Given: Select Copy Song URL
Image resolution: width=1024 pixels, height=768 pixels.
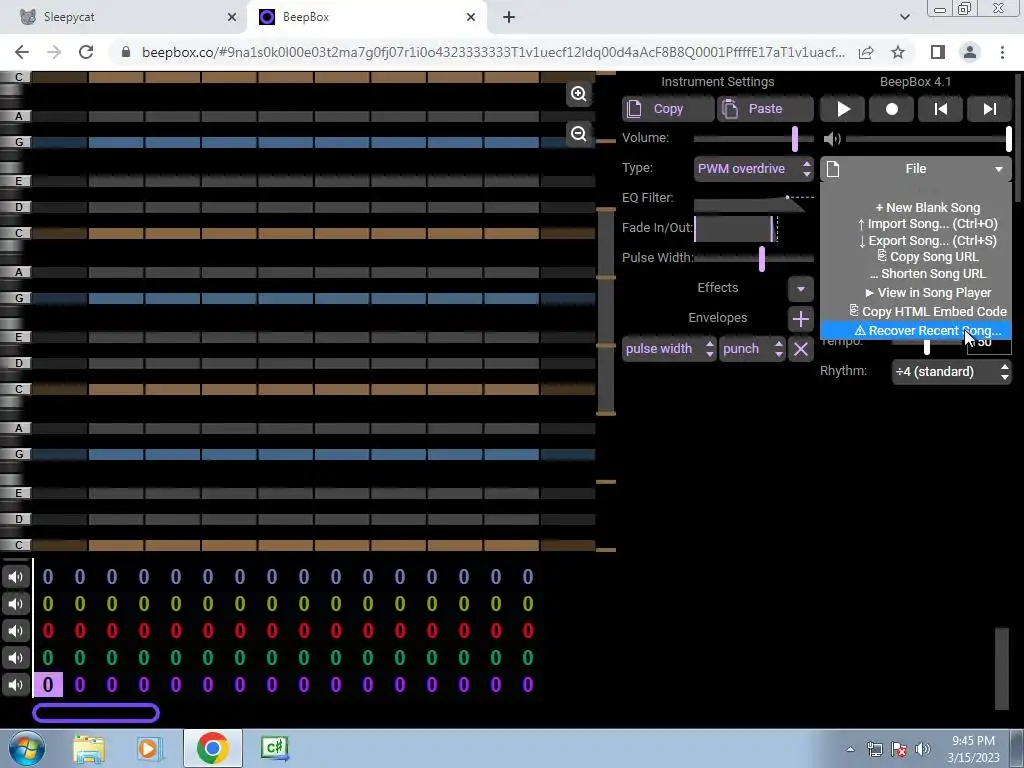Looking at the screenshot, I should coord(916,257).
